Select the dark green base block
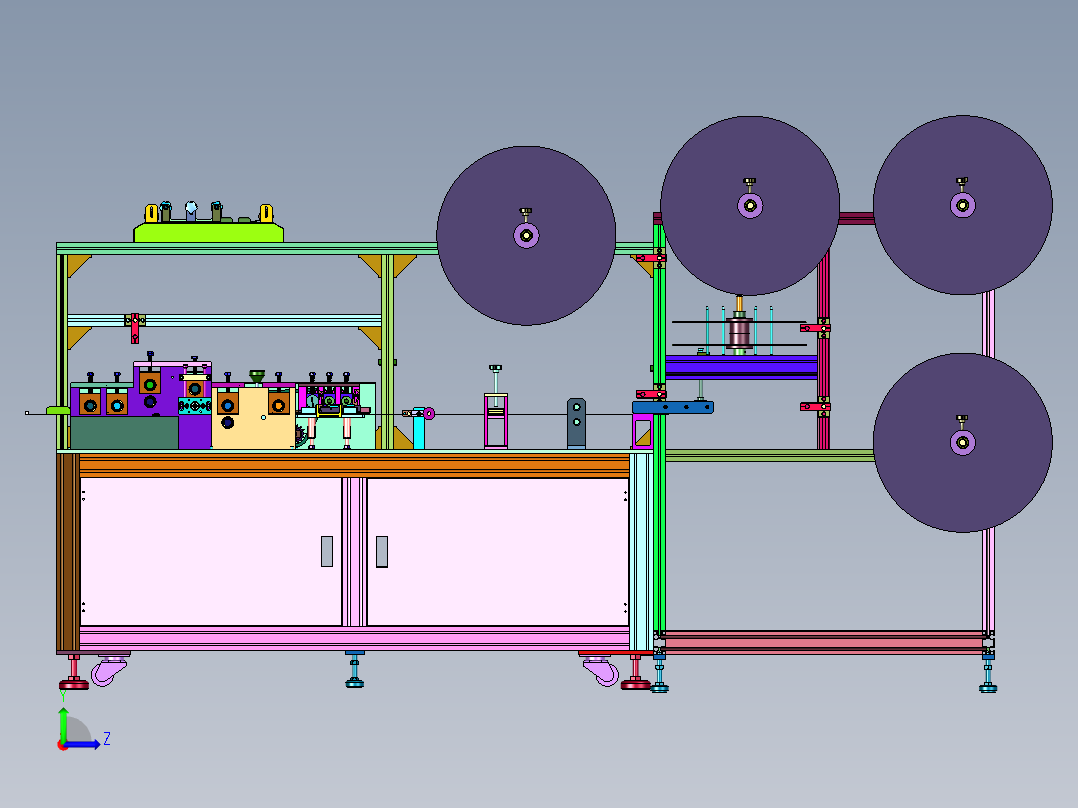The image size is (1078, 808). [124, 432]
